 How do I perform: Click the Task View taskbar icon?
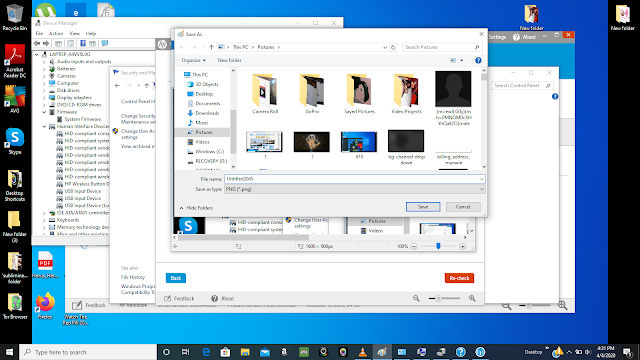185,352
